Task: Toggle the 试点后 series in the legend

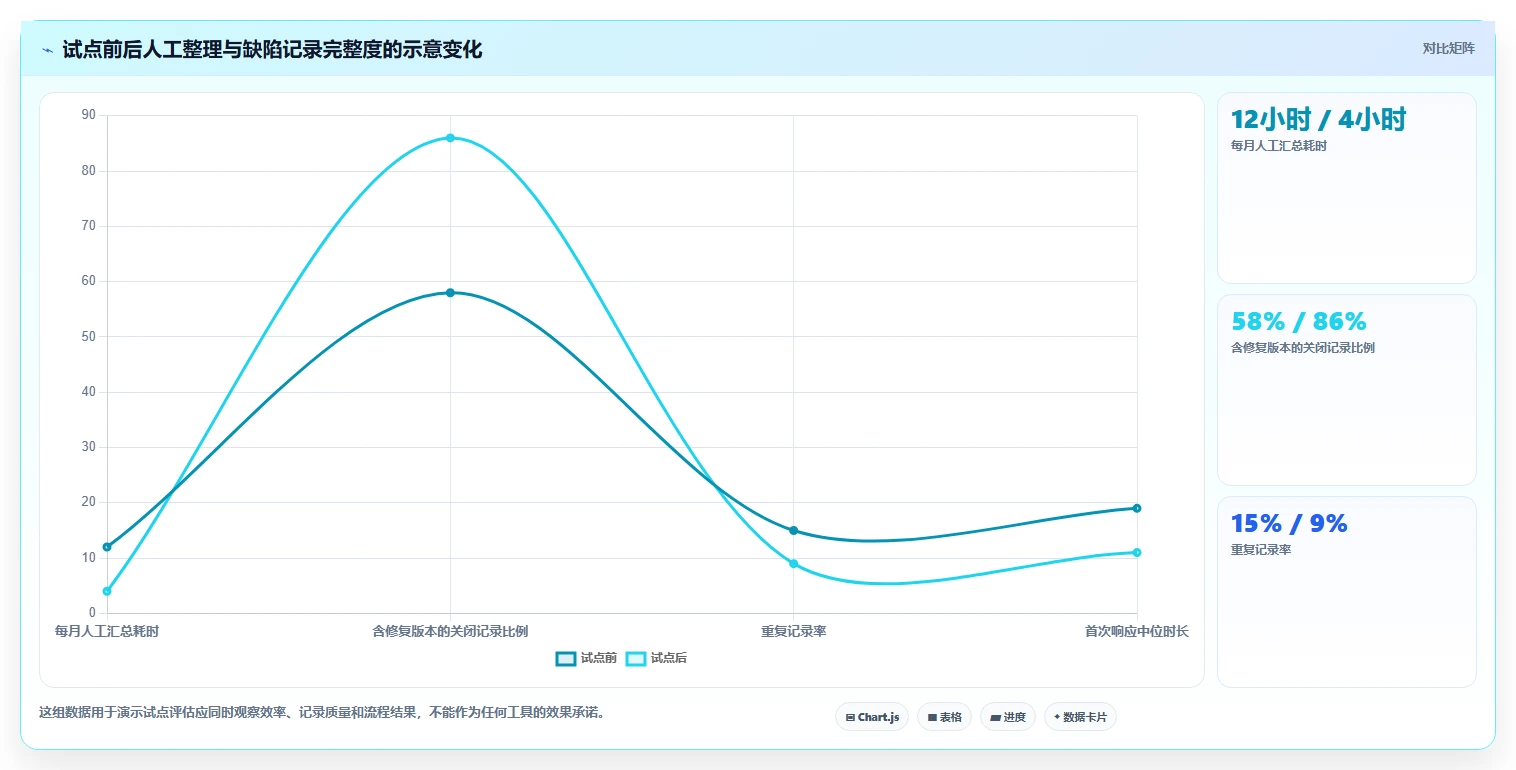Action: [657, 658]
